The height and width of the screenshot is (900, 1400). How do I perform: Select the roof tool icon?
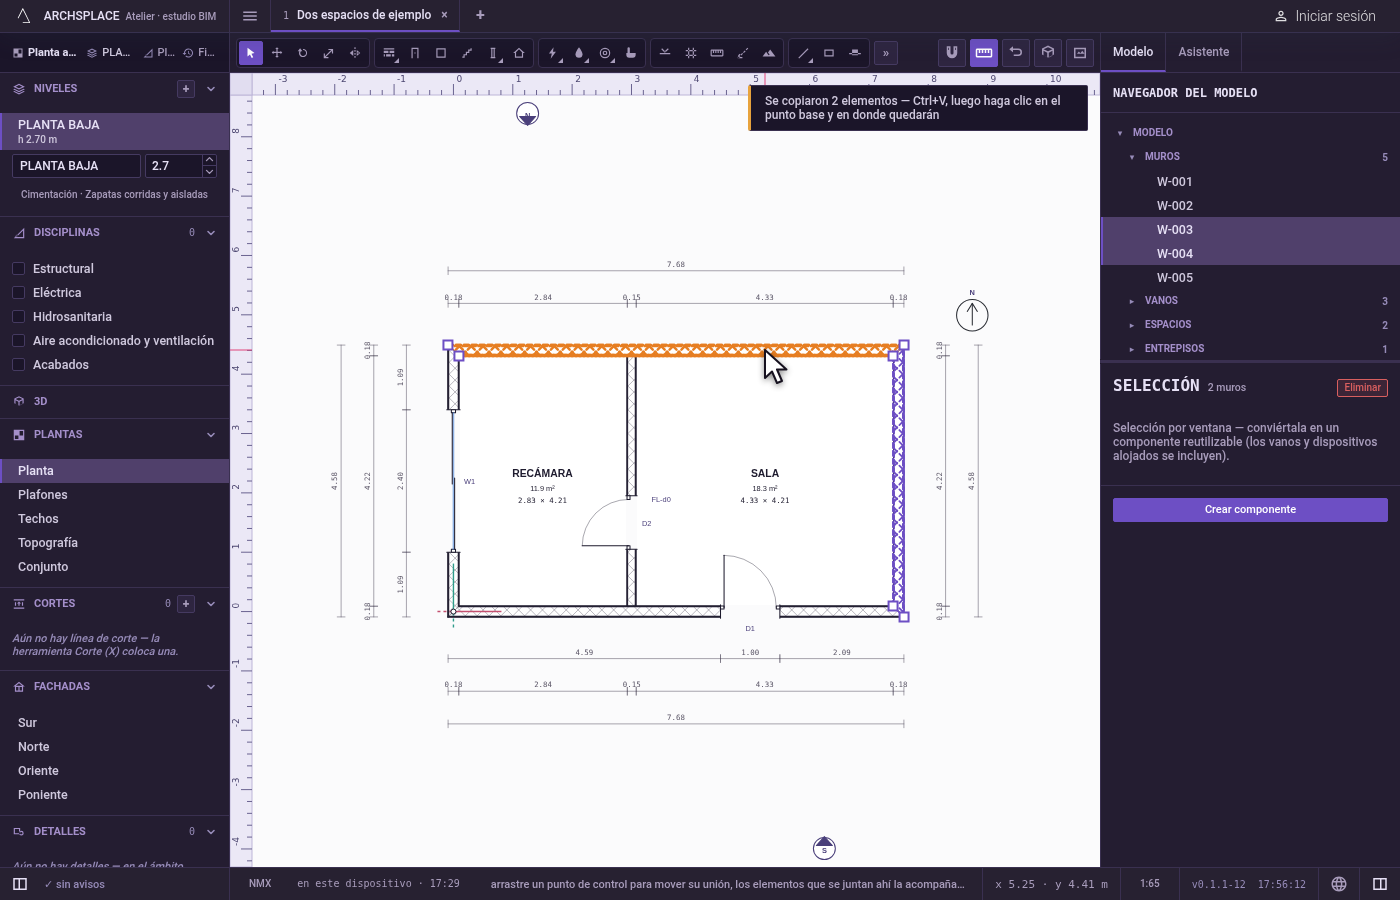tap(519, 53)
